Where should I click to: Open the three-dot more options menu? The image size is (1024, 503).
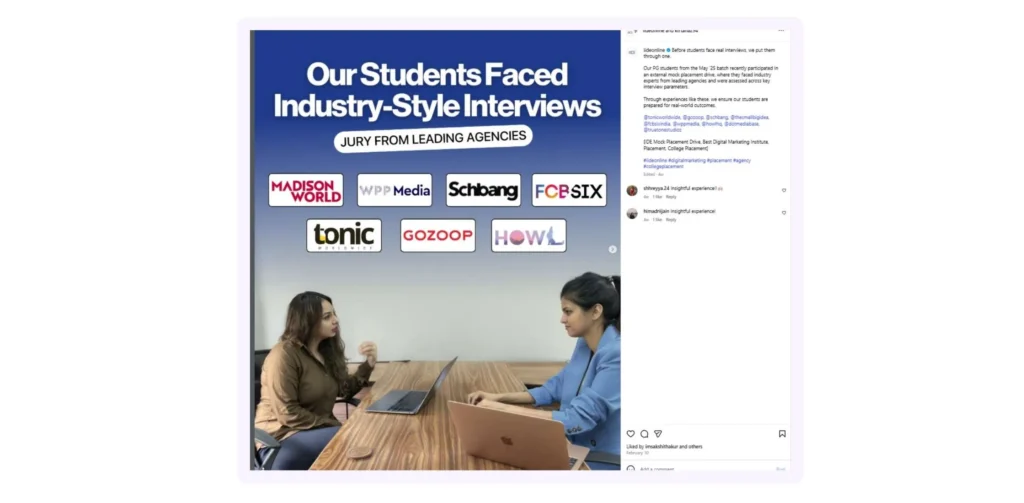[781, 31]
